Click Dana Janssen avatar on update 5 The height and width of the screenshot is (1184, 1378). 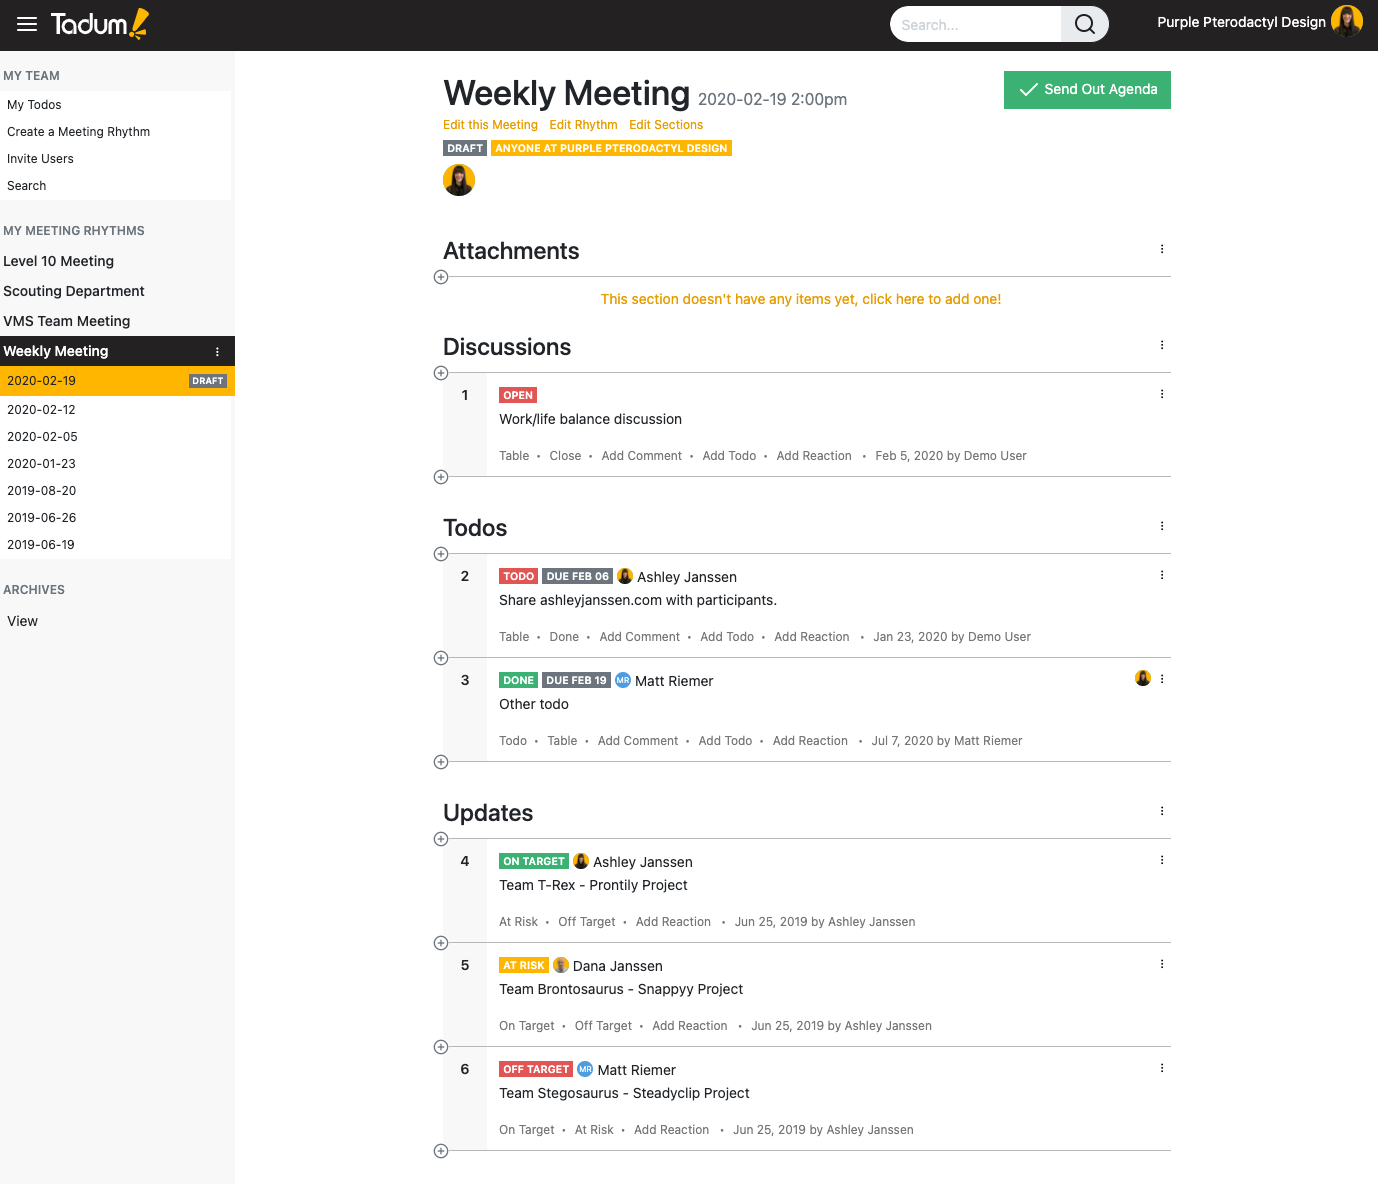click(561, 965)
